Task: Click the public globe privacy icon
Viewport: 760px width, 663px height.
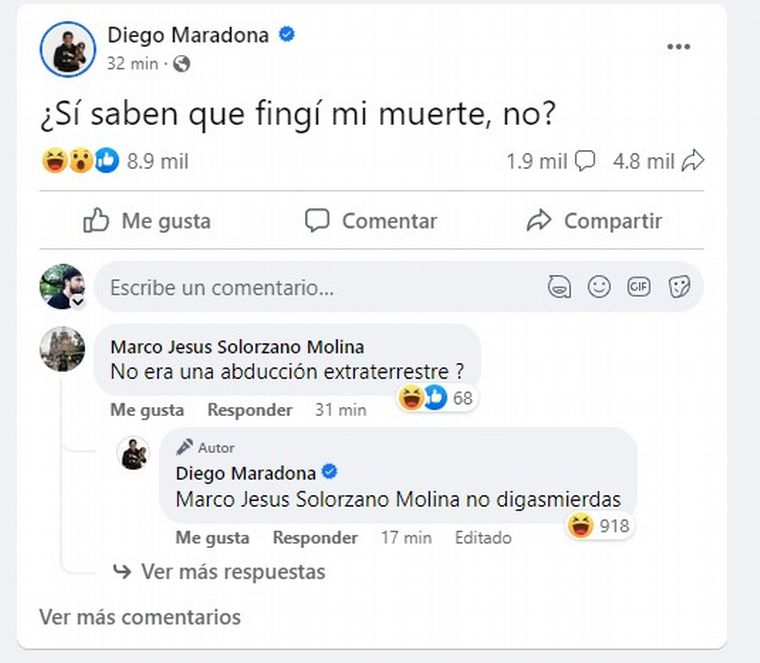Action: (181, 64)
